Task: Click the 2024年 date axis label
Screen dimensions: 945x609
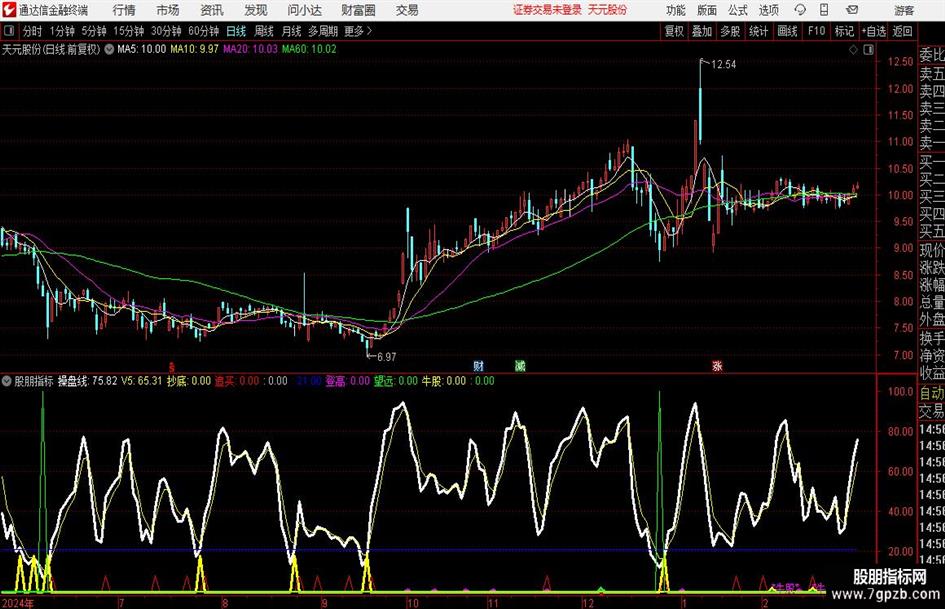Action: click(18, 603)
